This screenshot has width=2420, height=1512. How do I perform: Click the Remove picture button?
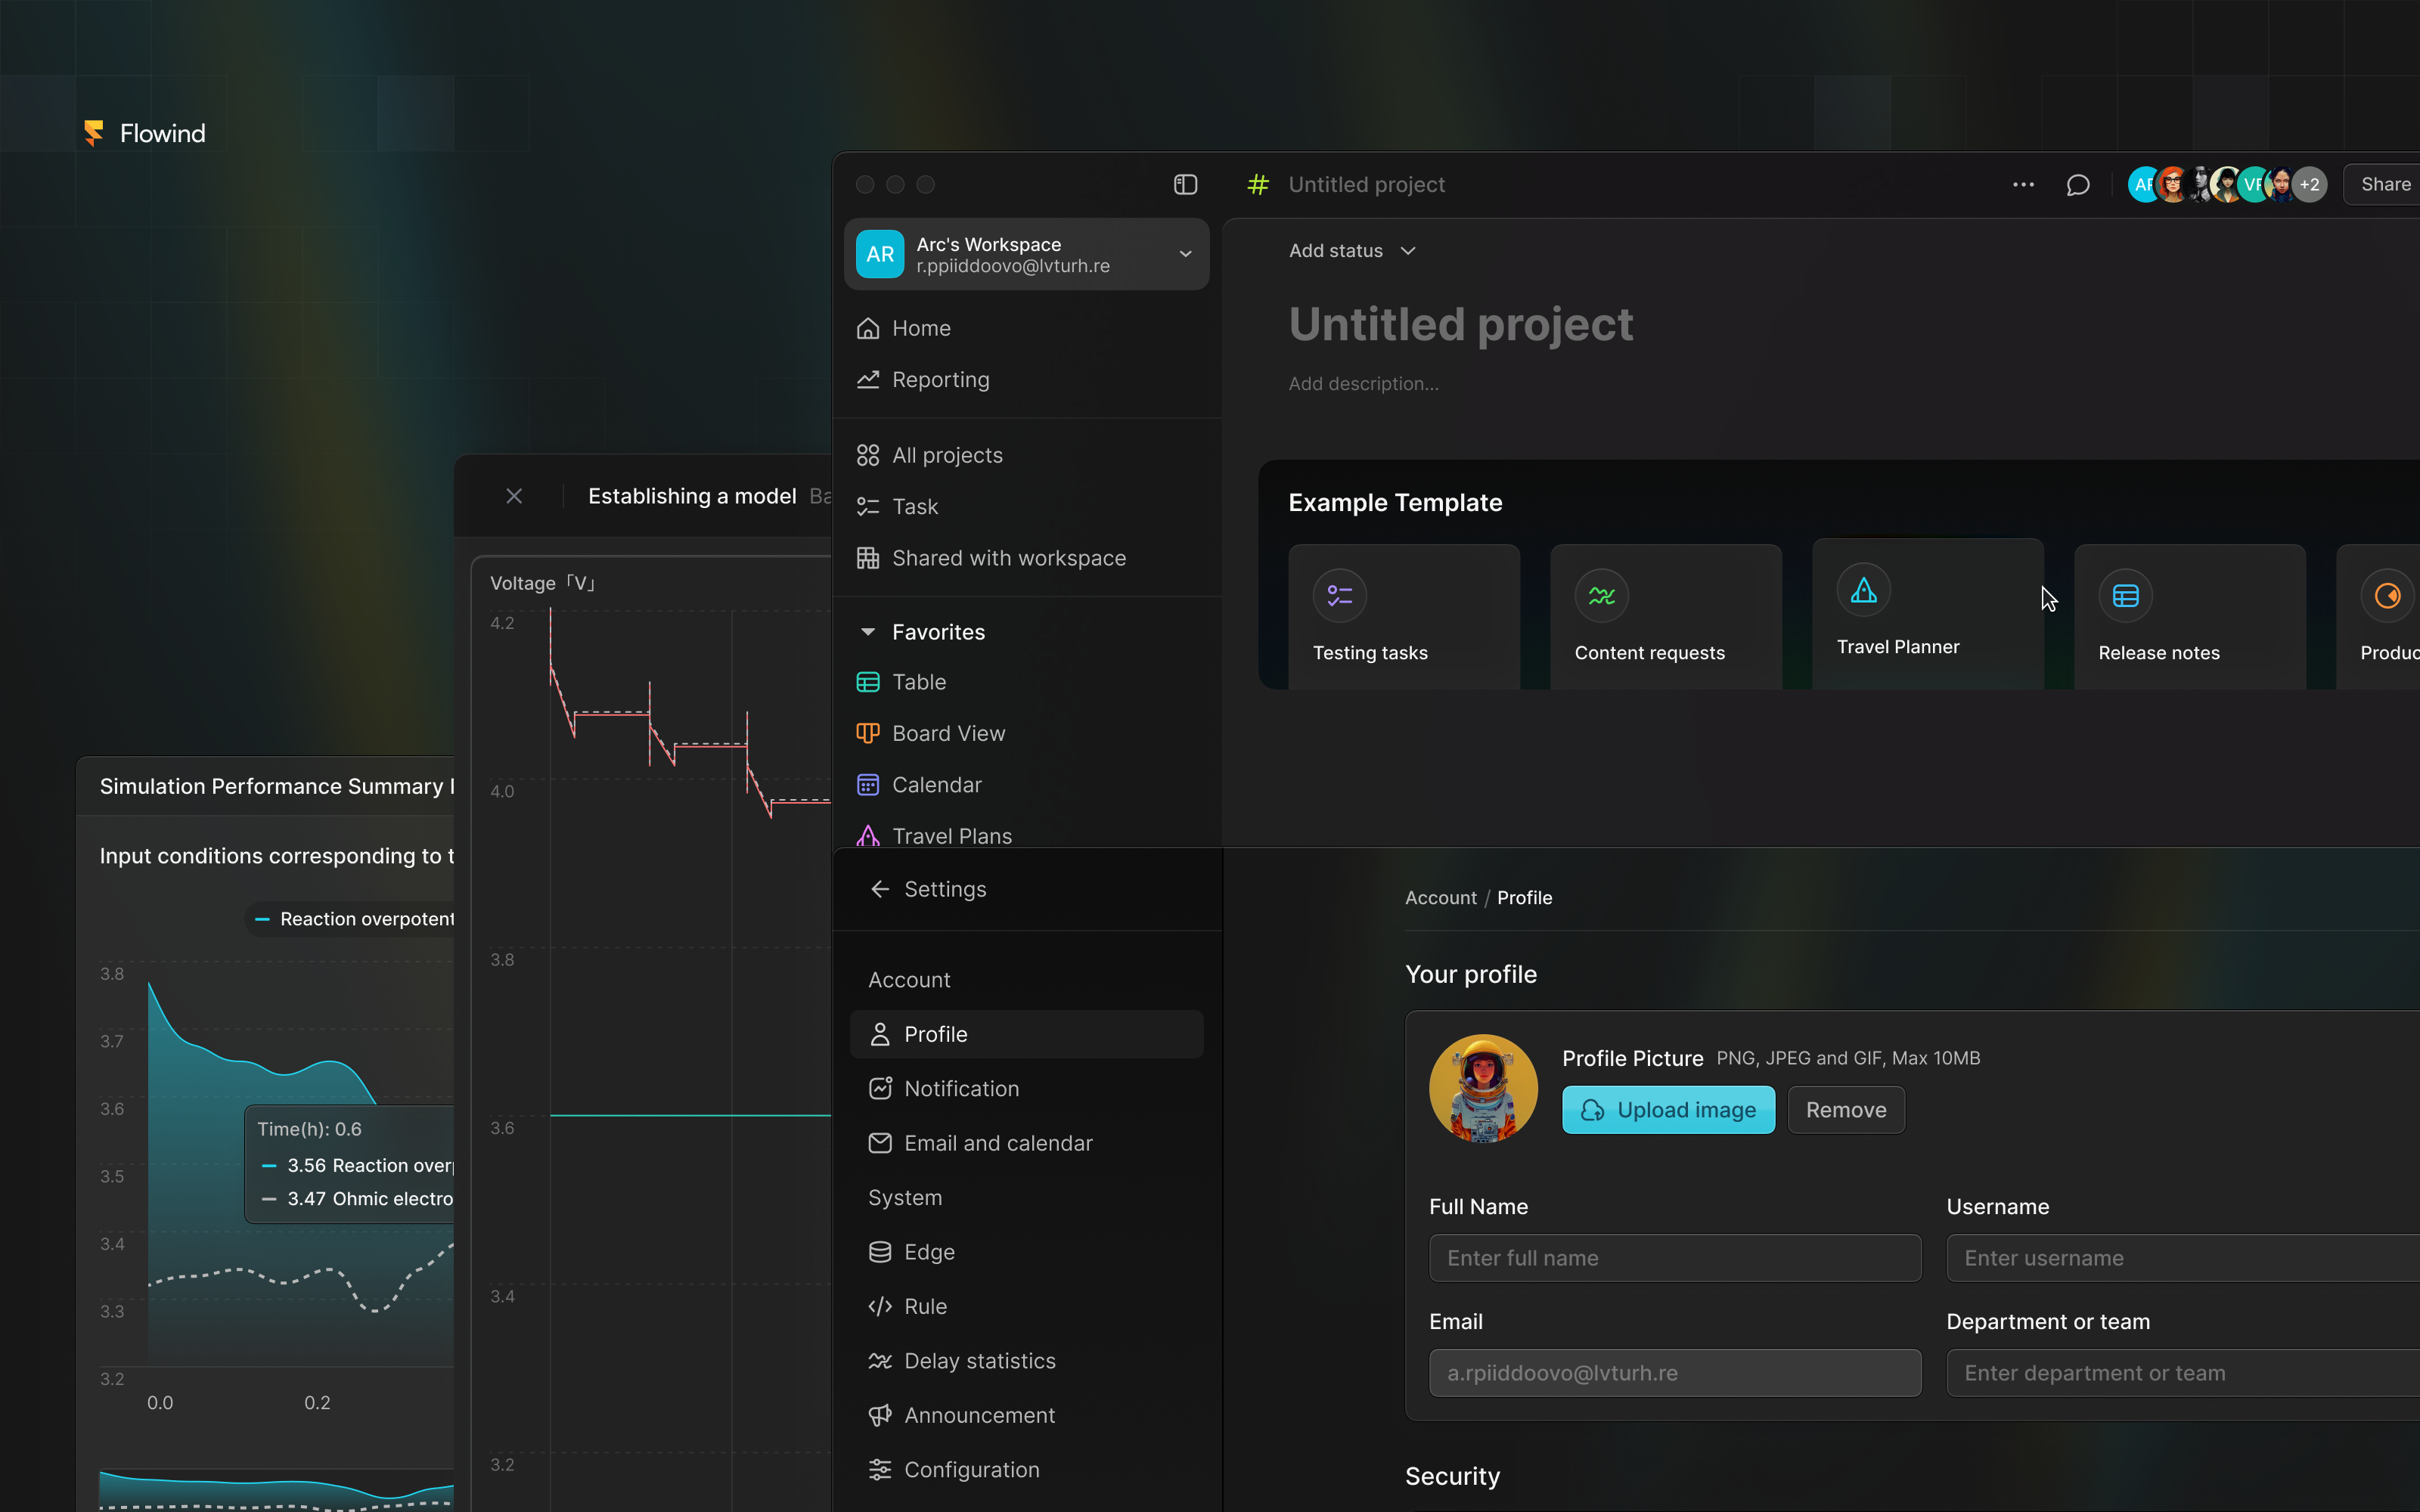tap(1846, 1110)
